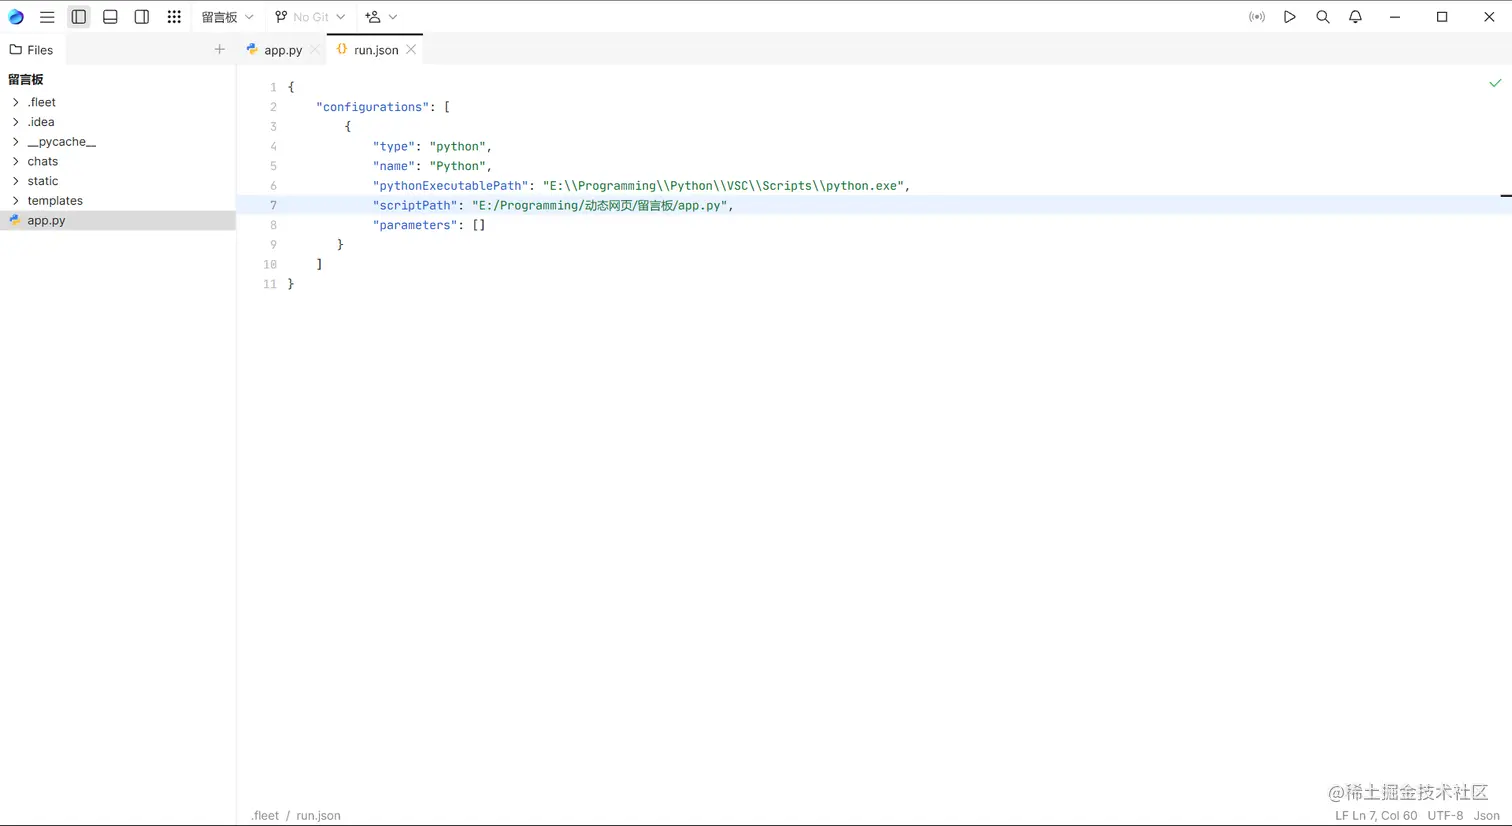Click the 留言板 project root label
The height and width of the screenshot is (826, 1512).
26,80
